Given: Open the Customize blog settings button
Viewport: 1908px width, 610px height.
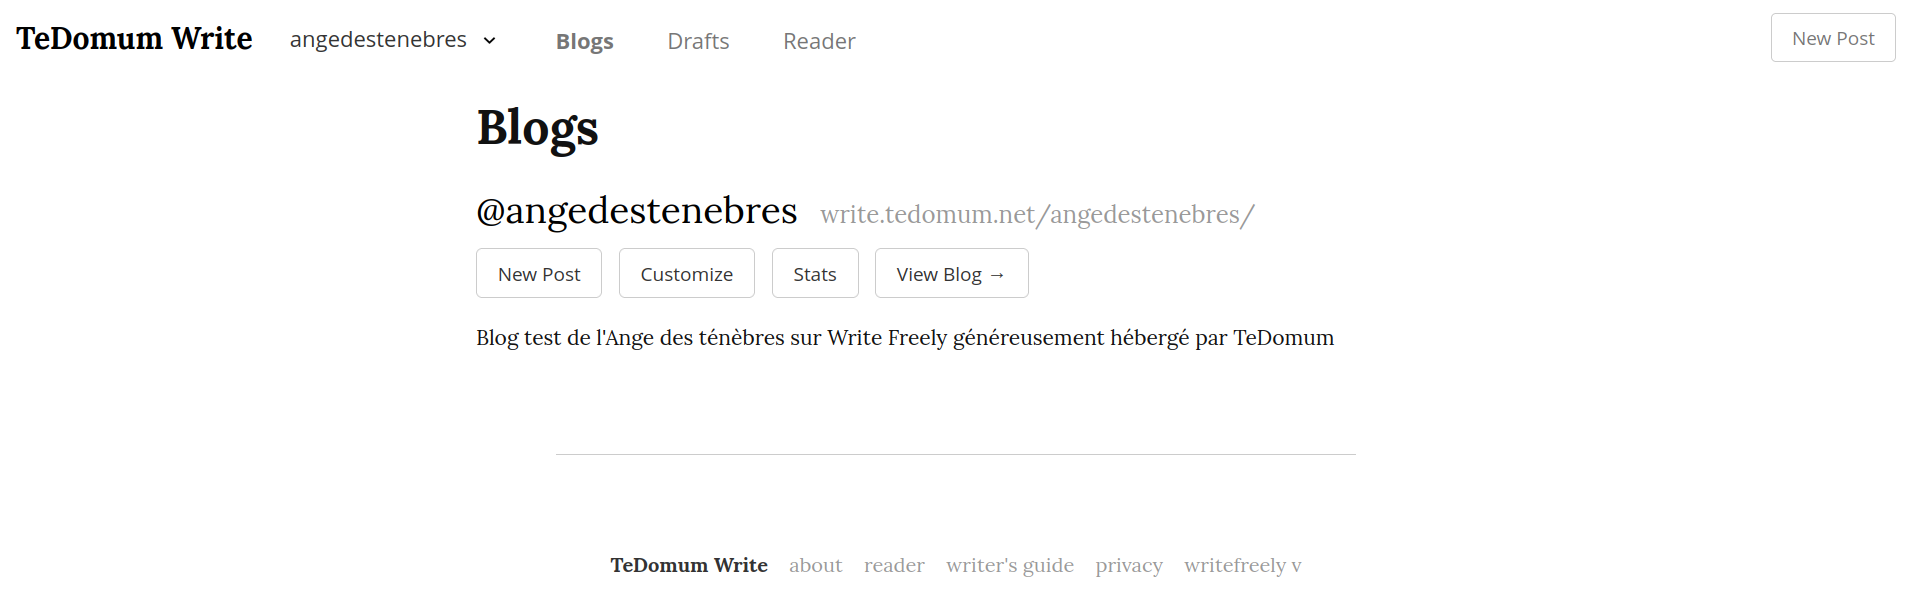Looking at the screenshot, I should pos(686,273).
